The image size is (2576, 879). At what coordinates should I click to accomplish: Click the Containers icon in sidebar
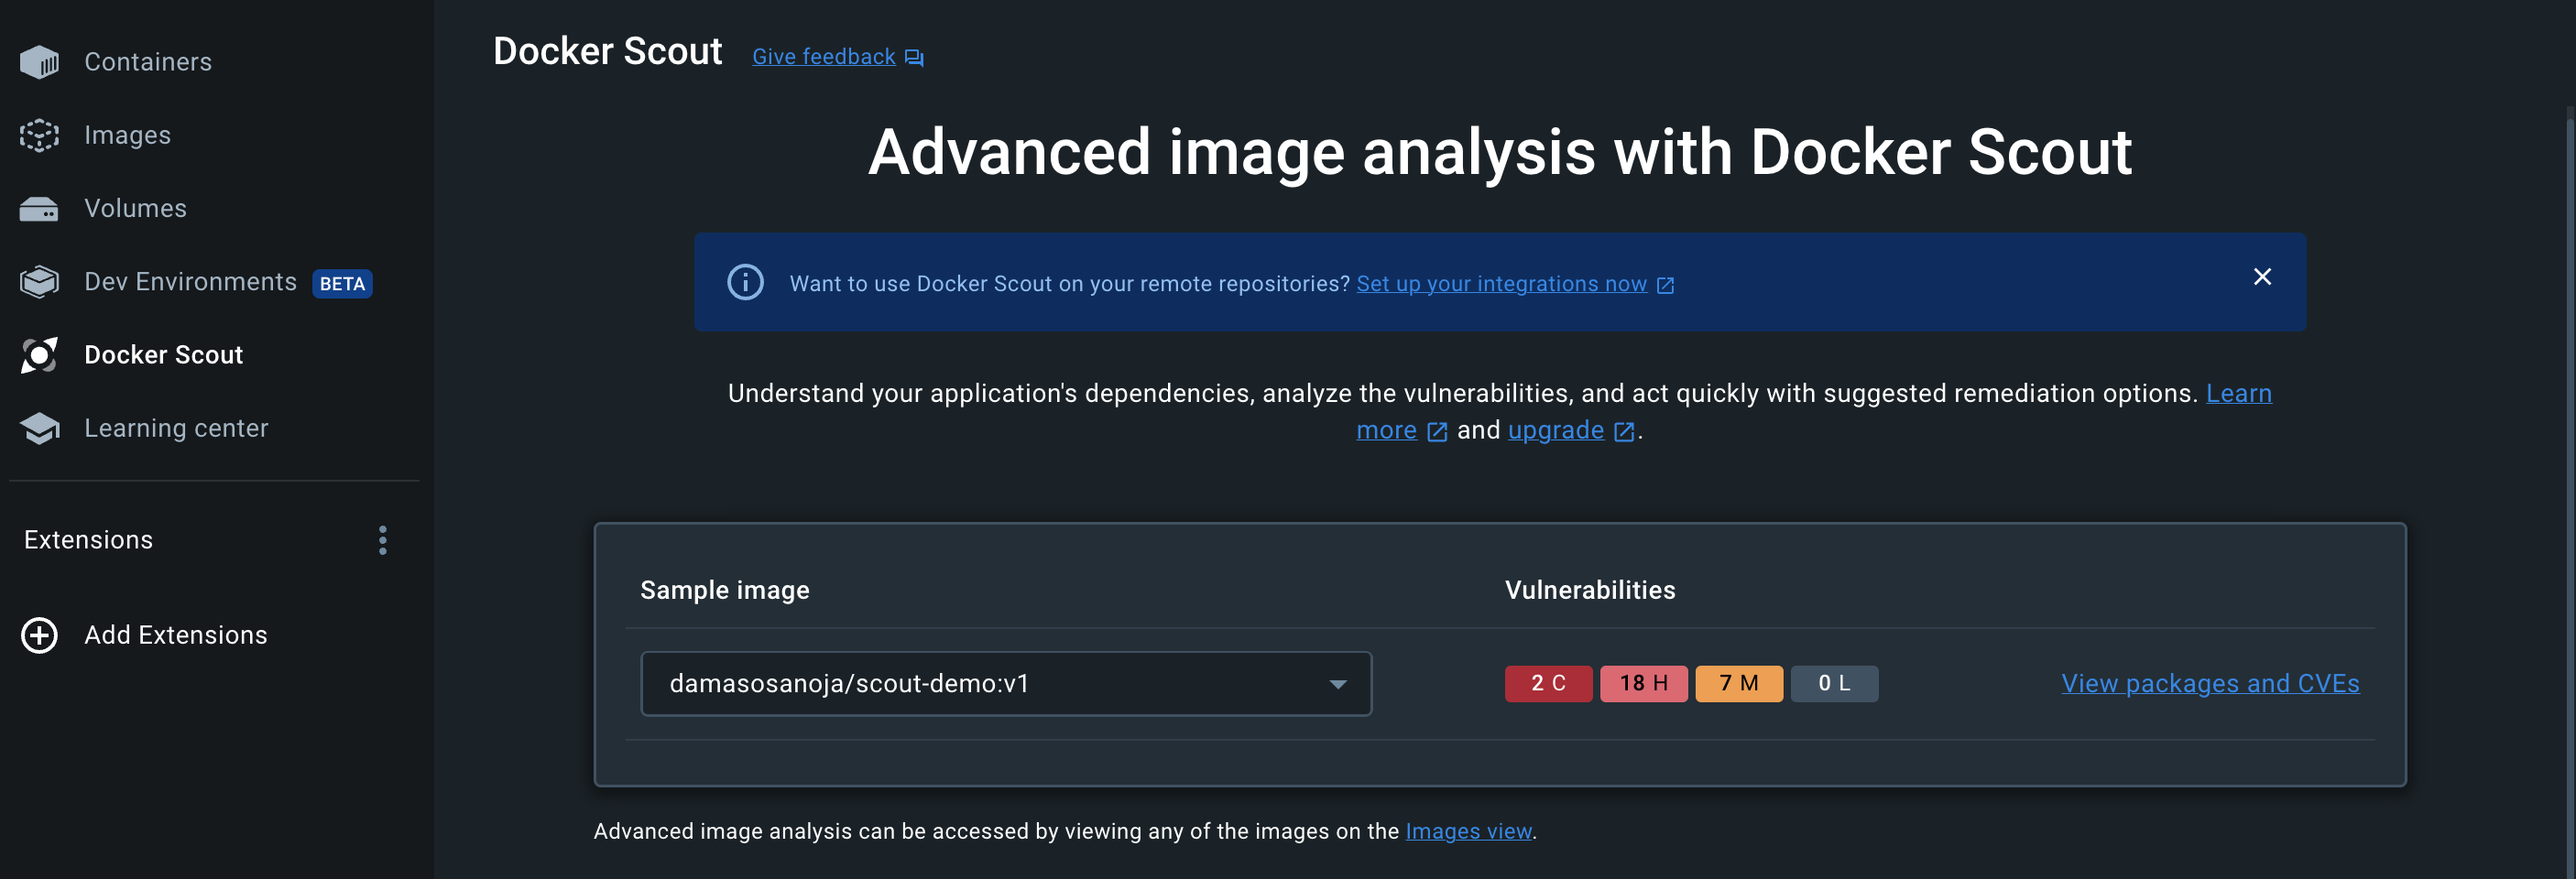click(x=39, y=62)
